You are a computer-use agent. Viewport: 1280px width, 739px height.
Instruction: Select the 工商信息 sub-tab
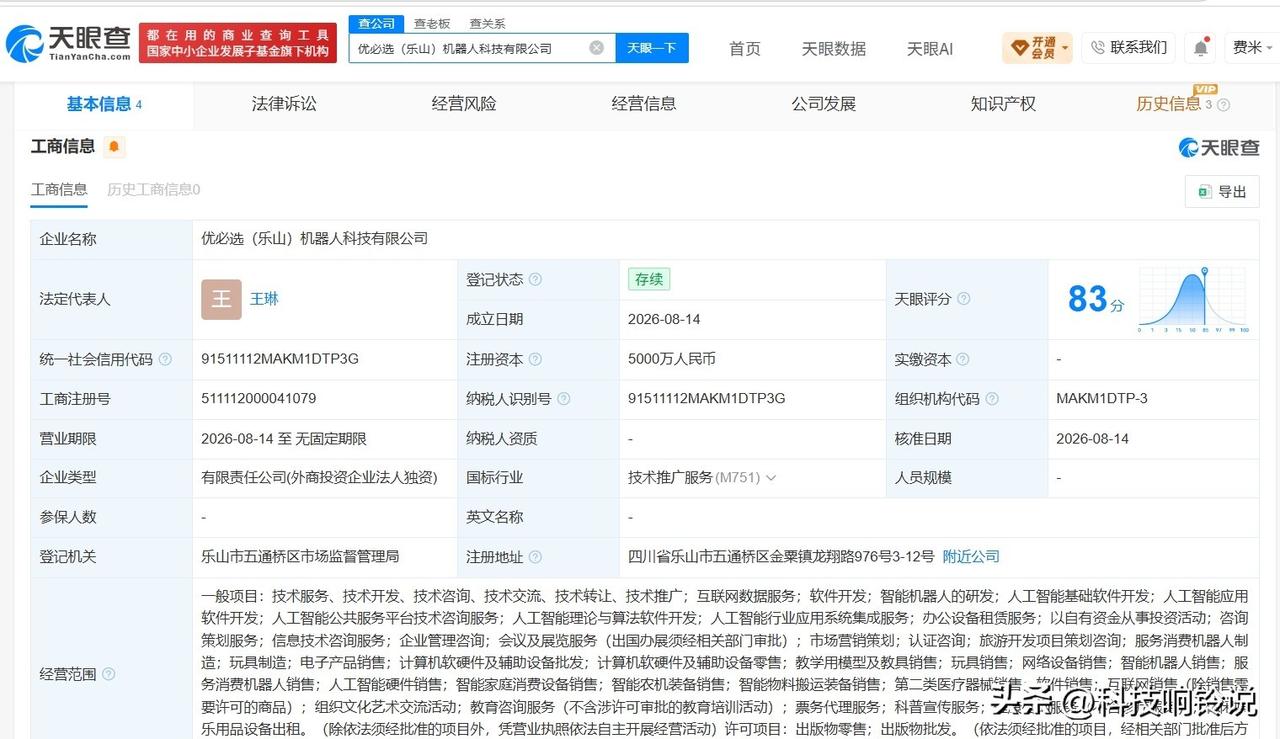pos(59,189)
